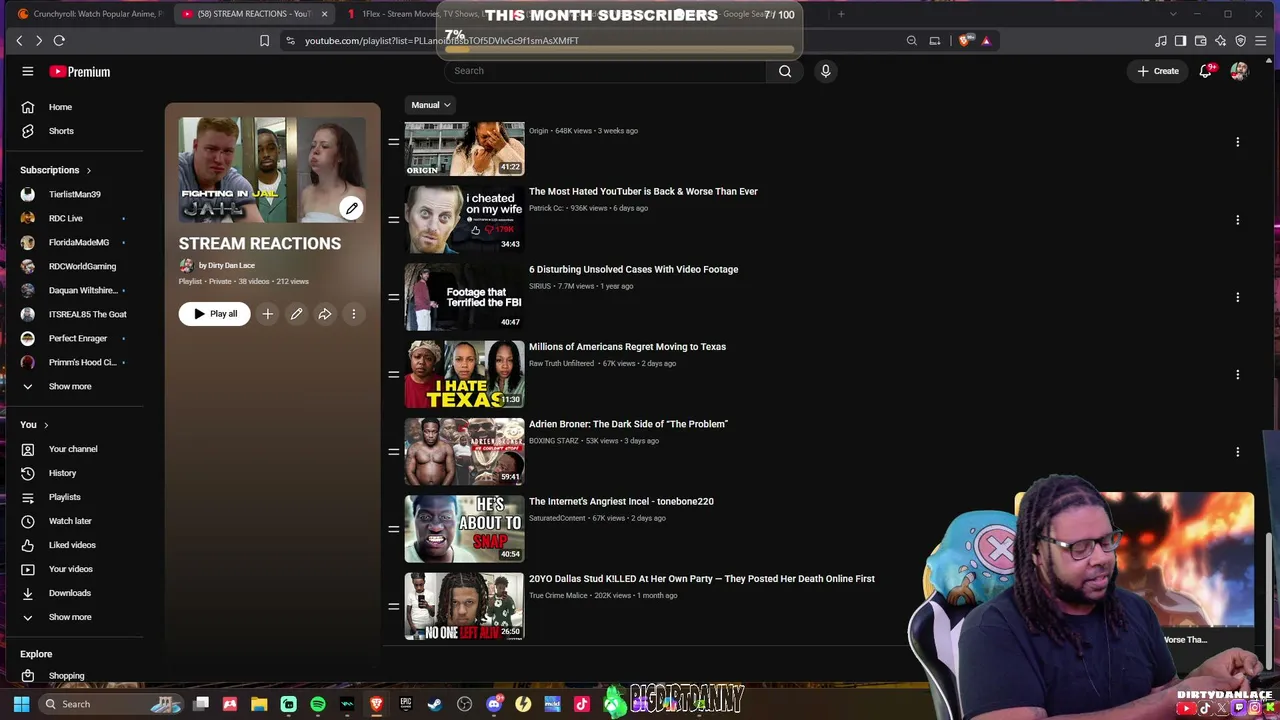This screenshot has height=720, width=1280.
Task: Open options for 'The Most Hated YouTuber' video
Action: tap(1237, 220)
